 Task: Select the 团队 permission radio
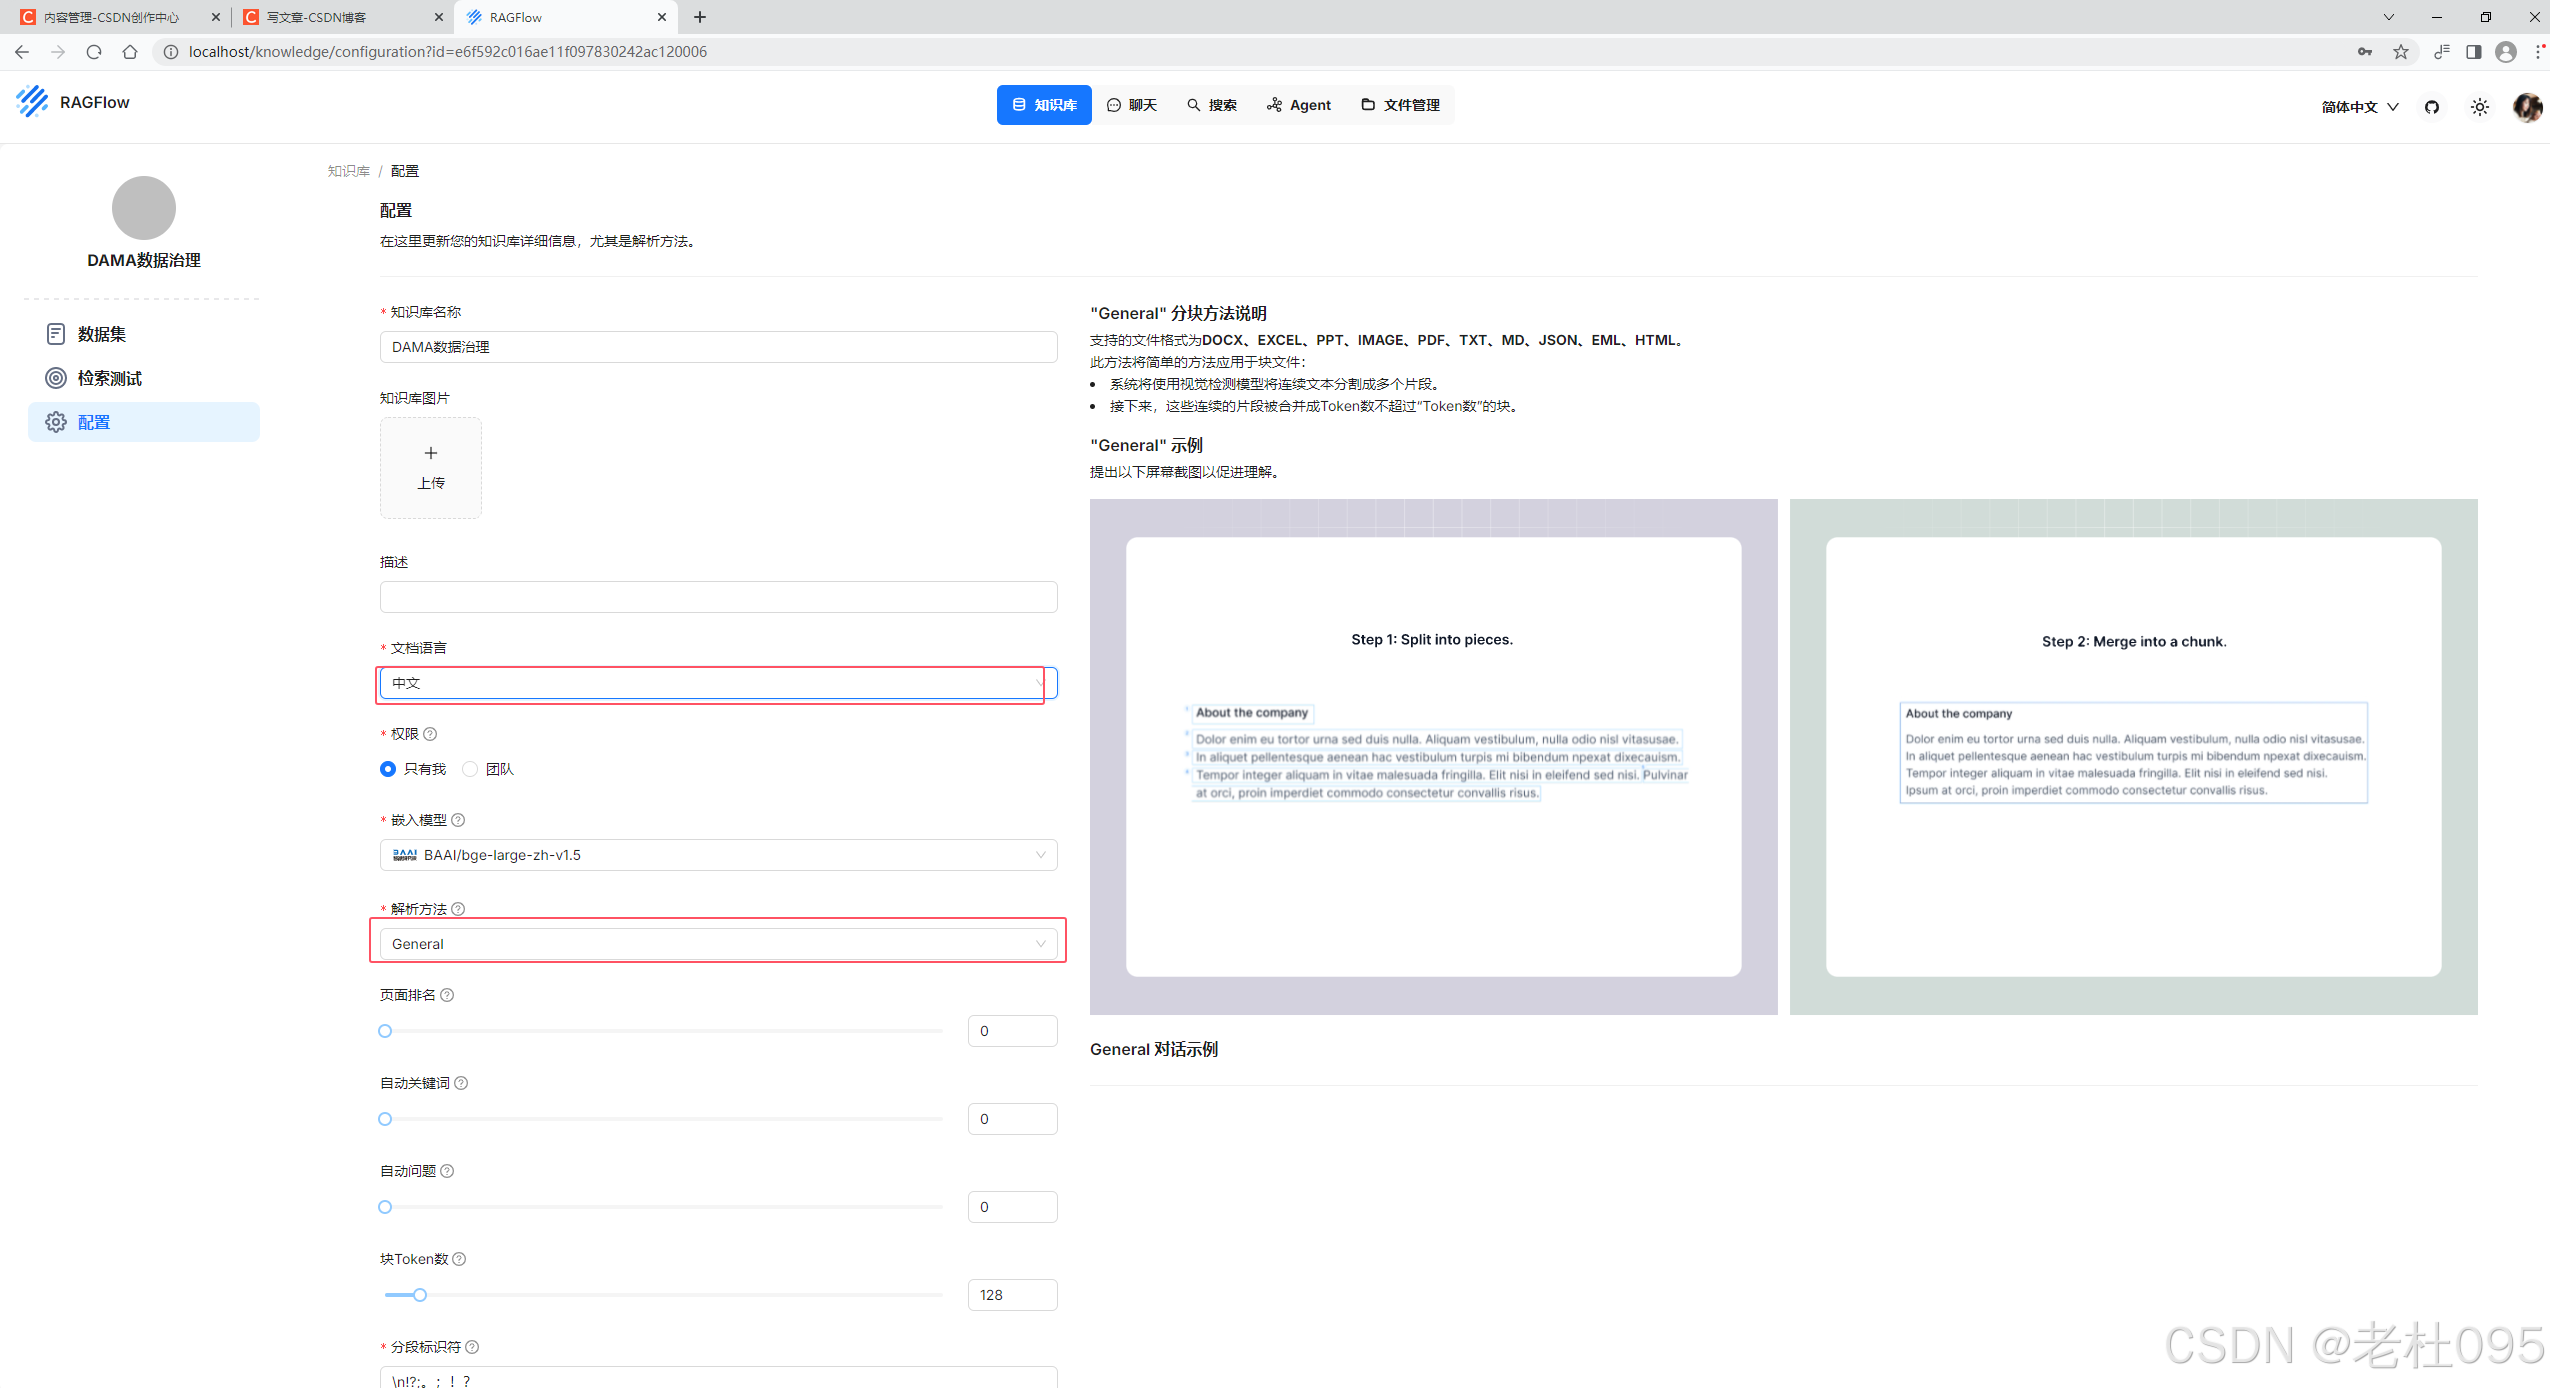click(470, 769)
